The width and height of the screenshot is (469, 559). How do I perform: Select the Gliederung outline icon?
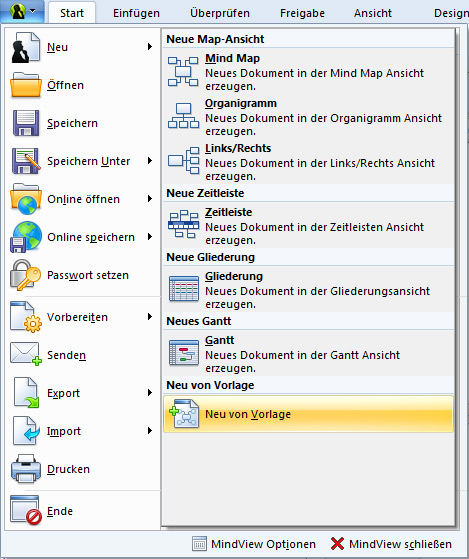coord(183,289)
